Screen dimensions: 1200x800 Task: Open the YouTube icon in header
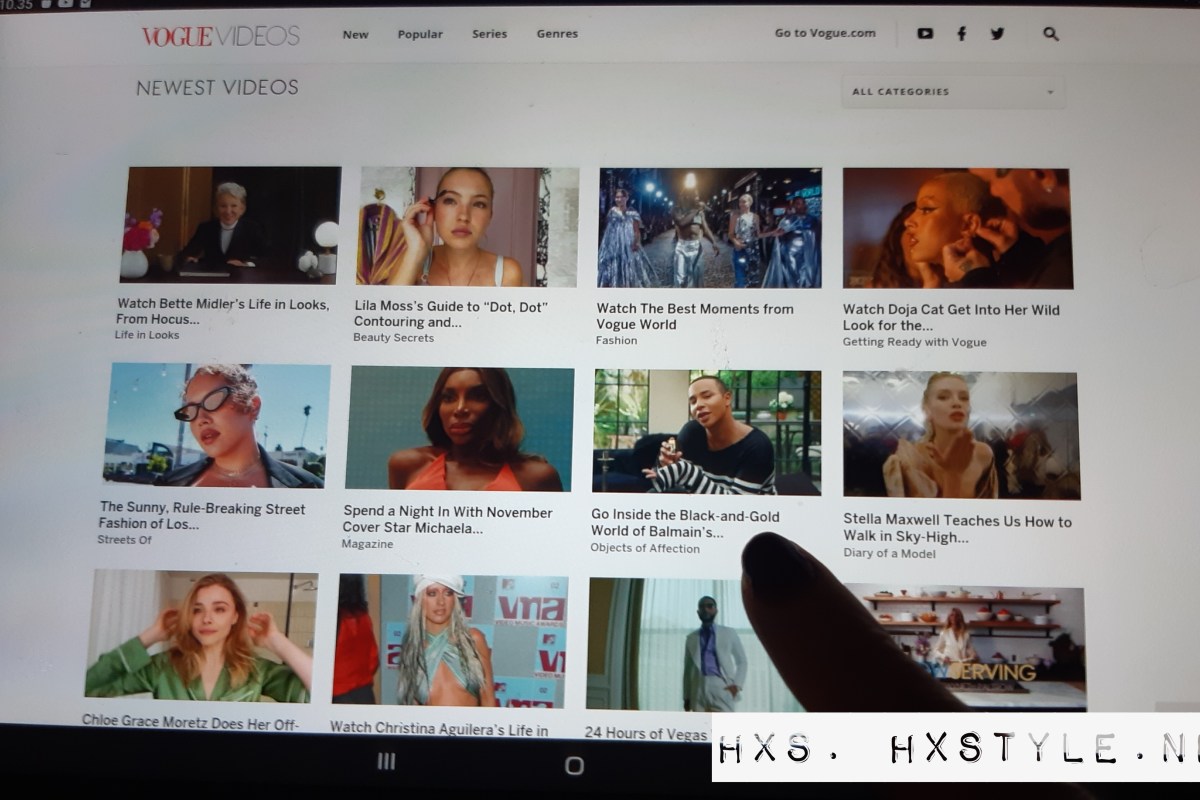point(925,34)
